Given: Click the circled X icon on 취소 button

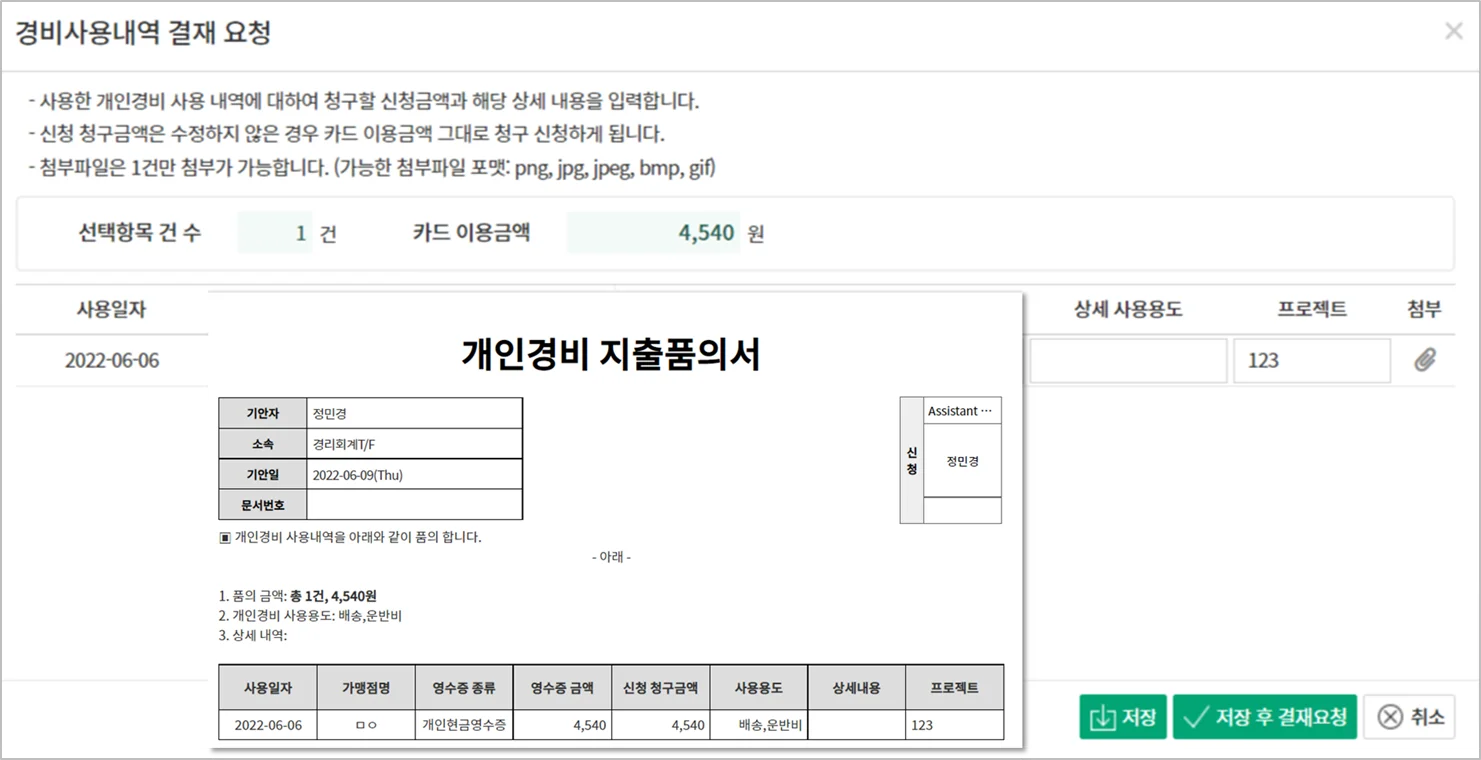Looking at the screenshot, I should [1389, 716].
